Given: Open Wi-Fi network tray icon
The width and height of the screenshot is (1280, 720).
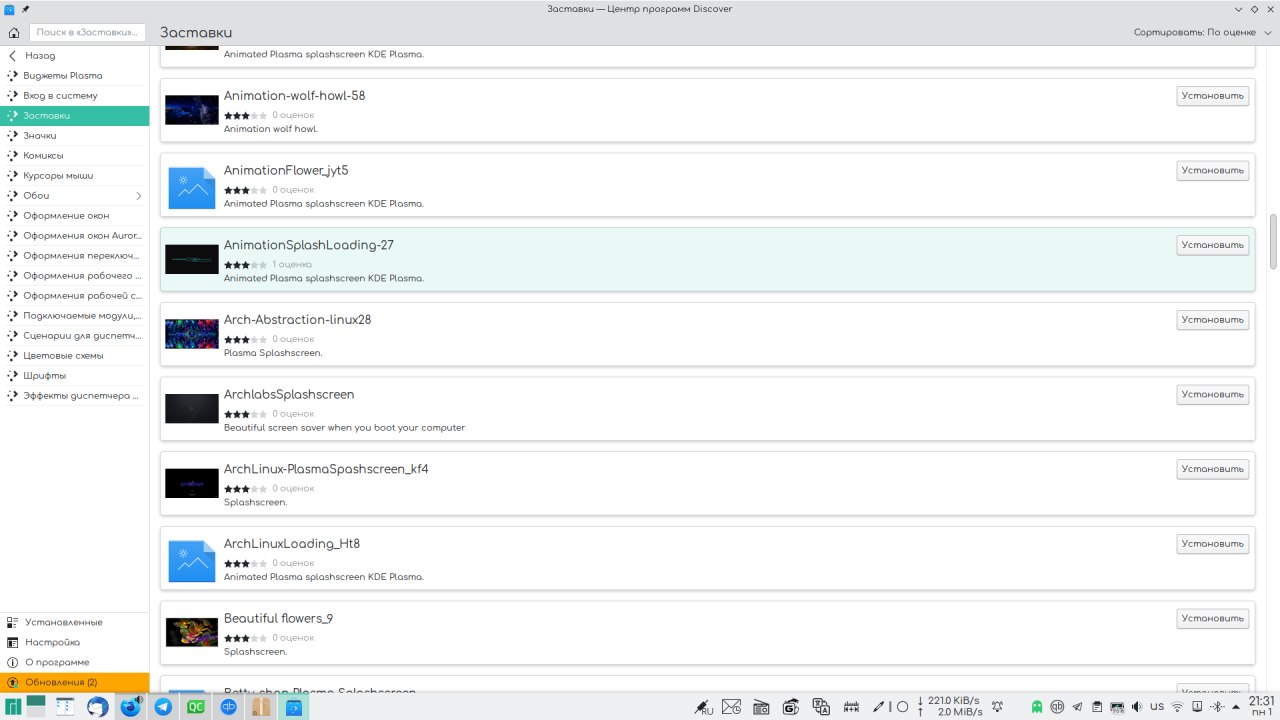Looking at the screenshot, I should point(1177,707).
